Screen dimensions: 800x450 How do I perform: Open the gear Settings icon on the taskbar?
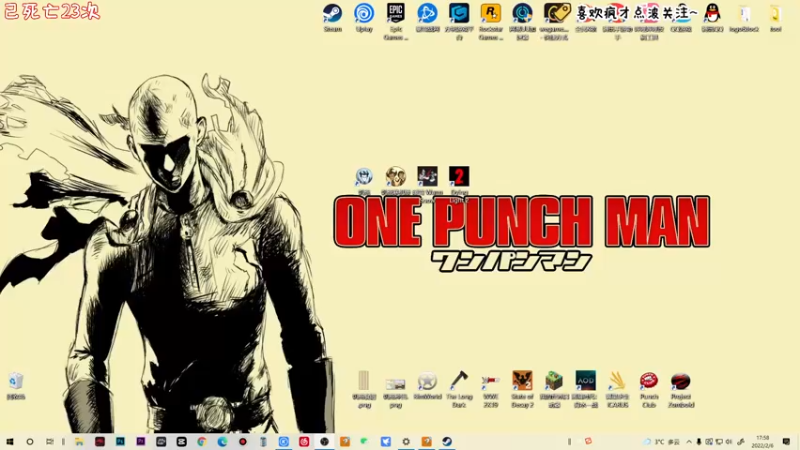point(406,442)
